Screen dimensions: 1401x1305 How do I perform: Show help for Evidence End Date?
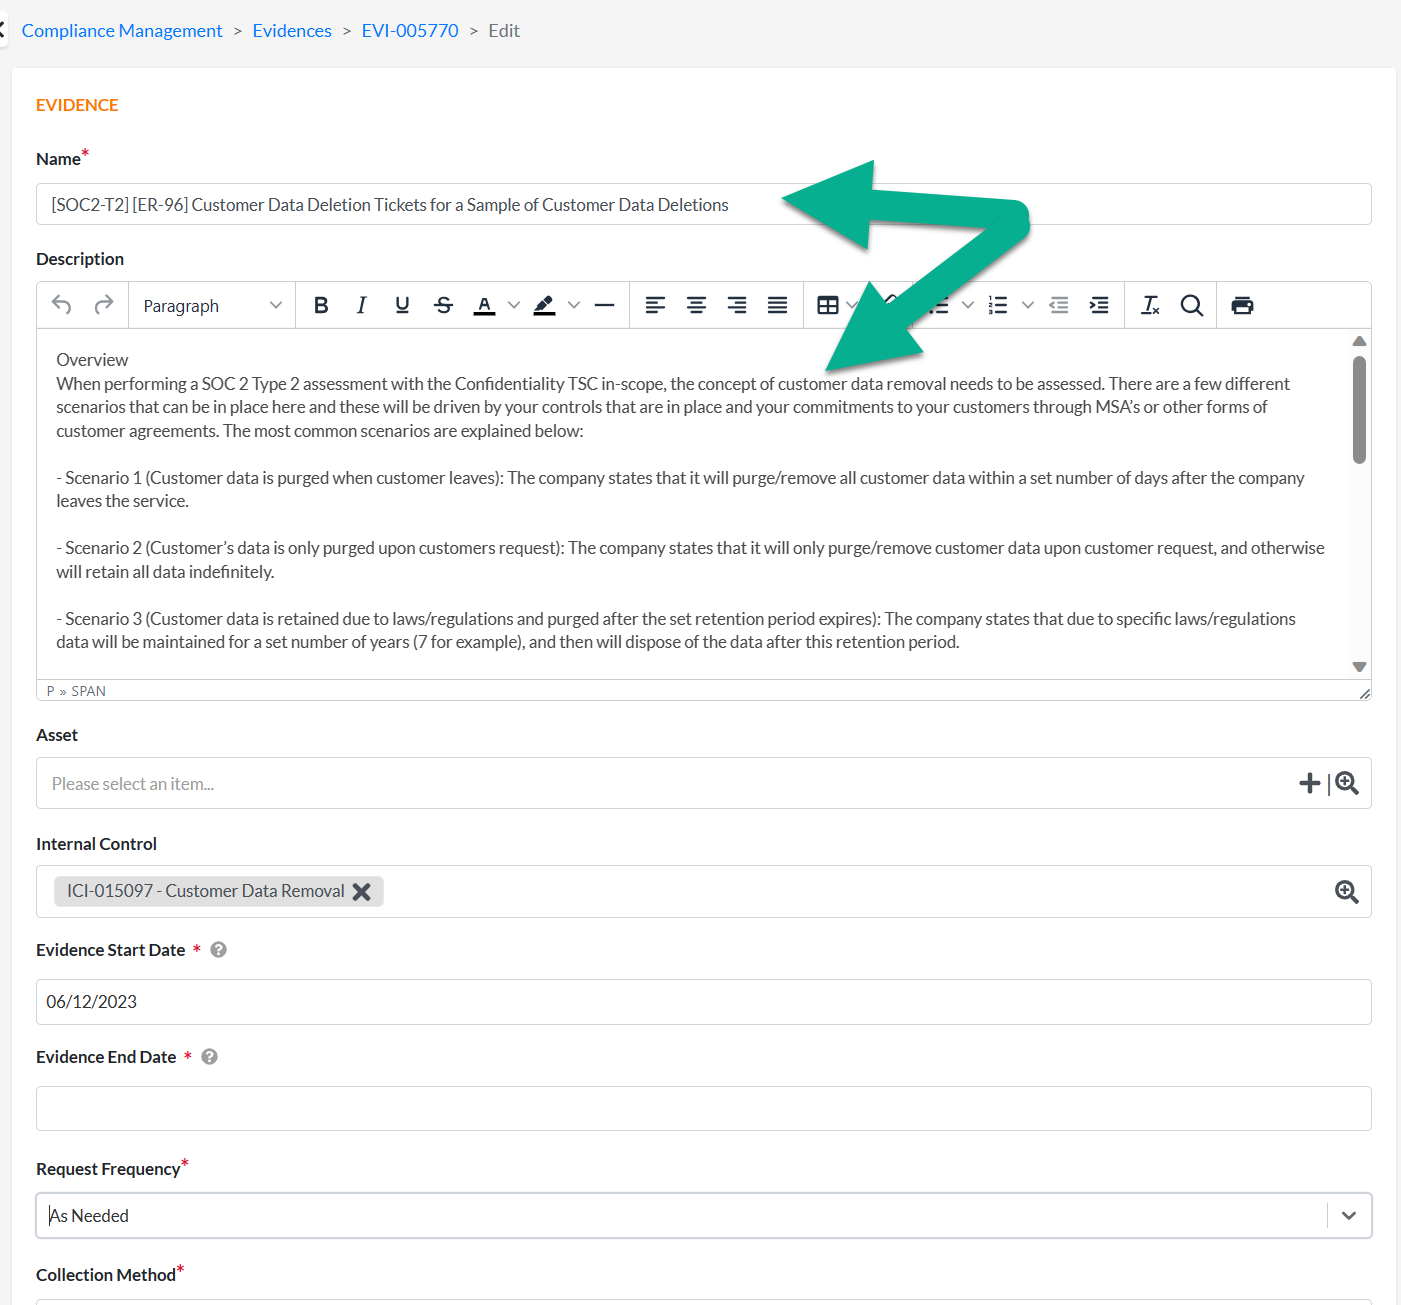click(209, 1057)
